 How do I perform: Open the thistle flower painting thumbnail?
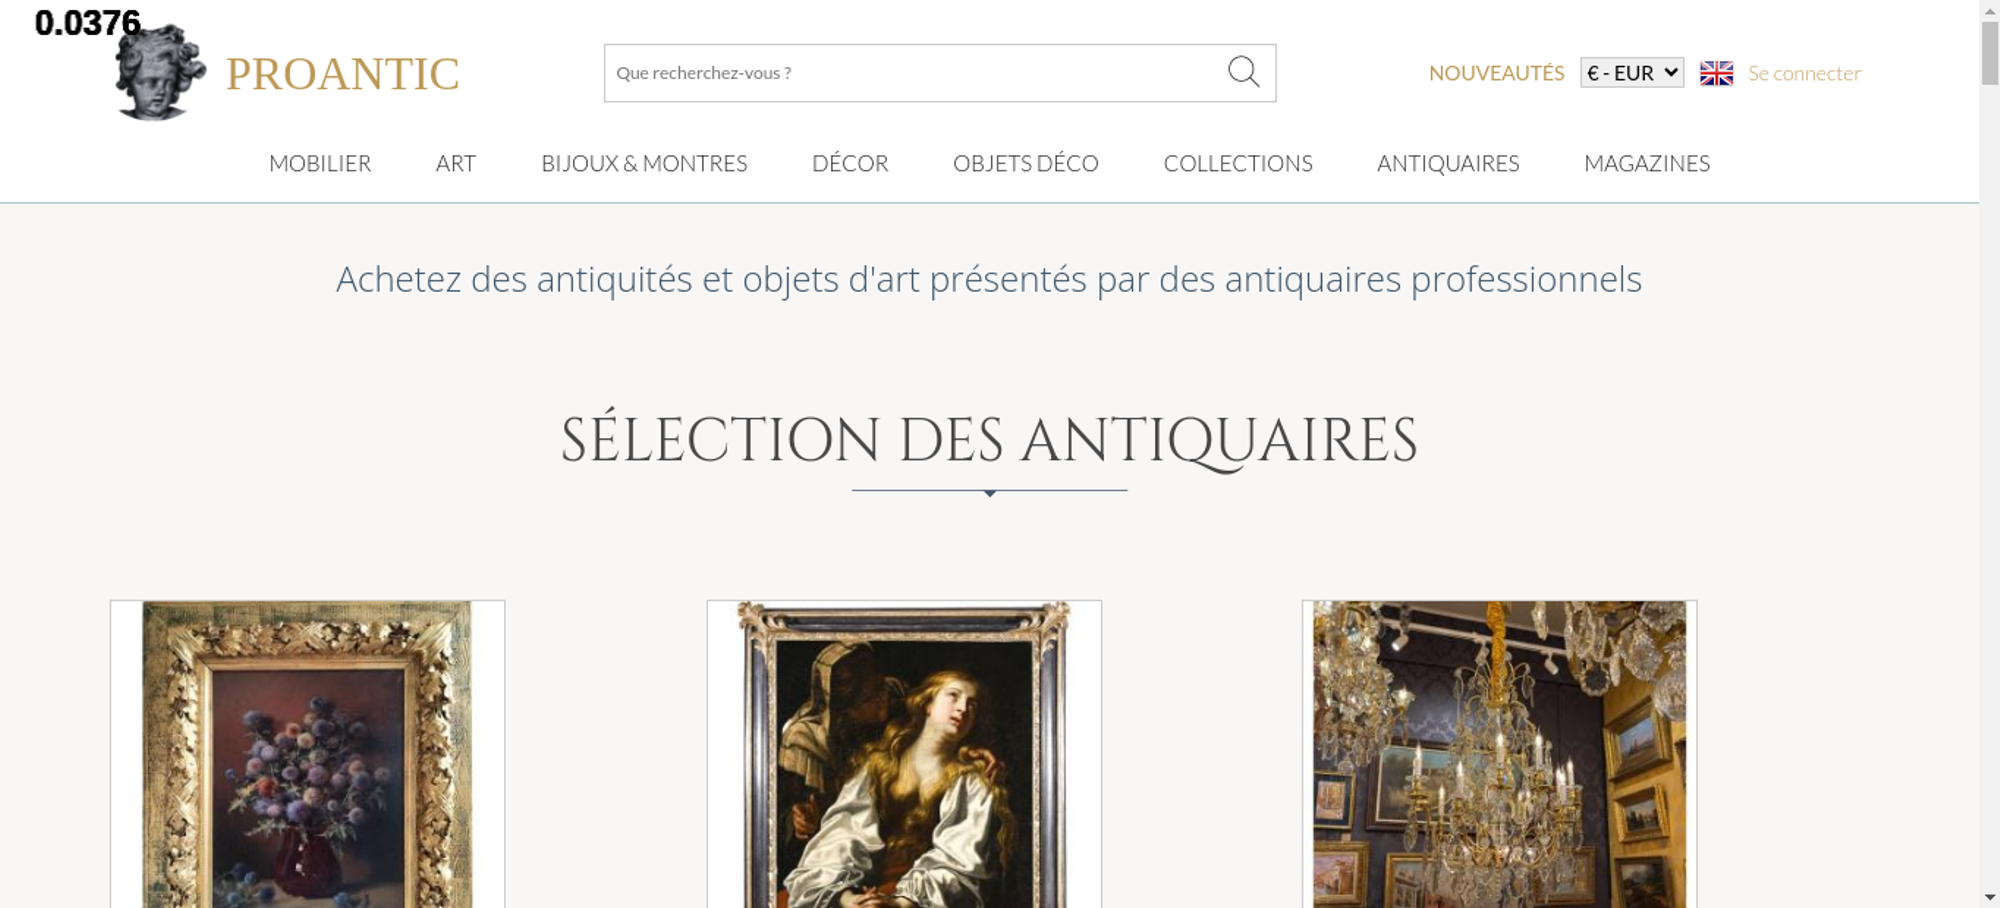tap(308, 754)
